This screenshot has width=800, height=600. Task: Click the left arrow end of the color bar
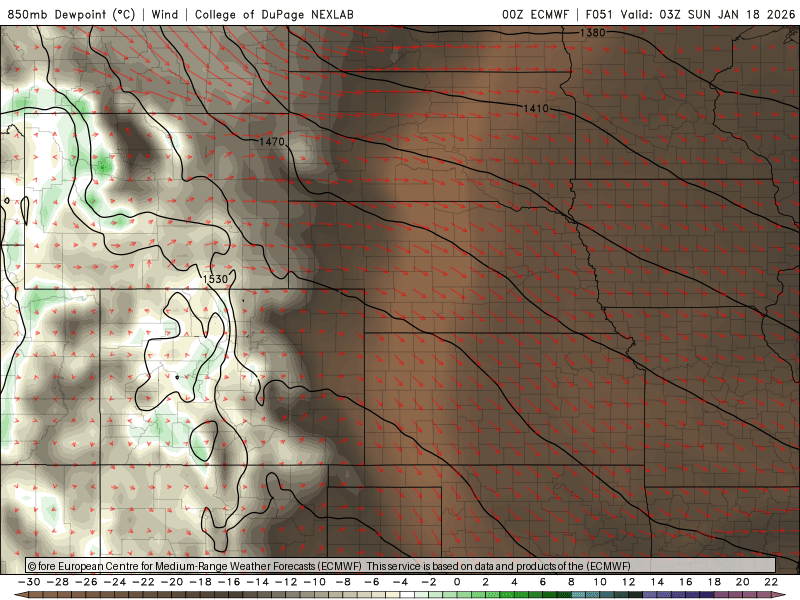19,595
